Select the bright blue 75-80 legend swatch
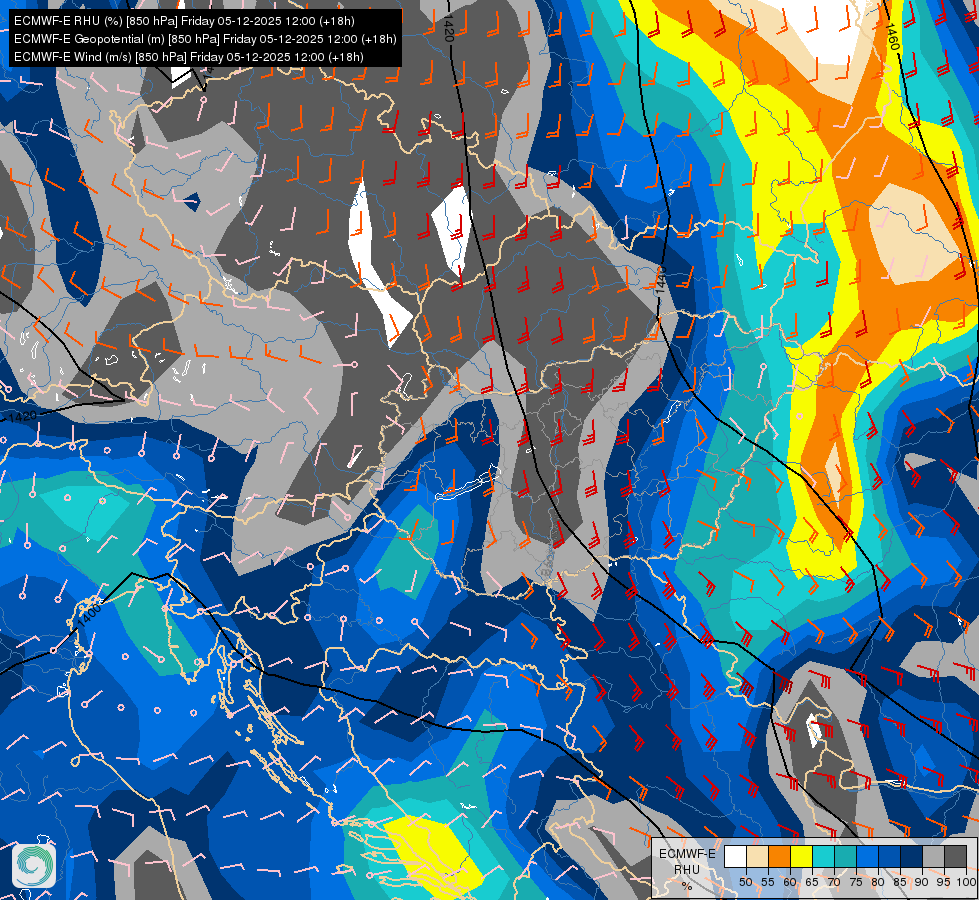Viewport: 979px width, 900px height. pos(868,856)
